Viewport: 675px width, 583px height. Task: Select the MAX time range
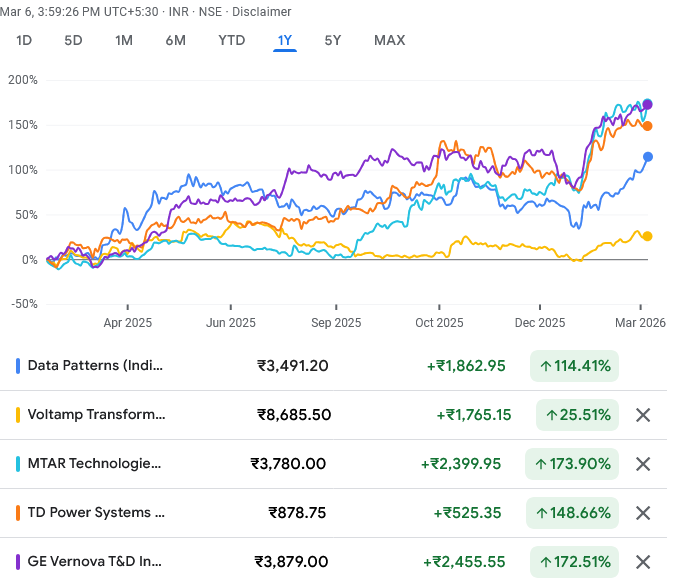390,40
